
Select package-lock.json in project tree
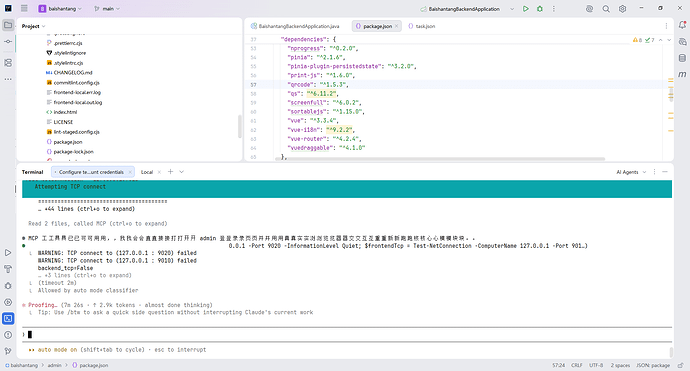pyautogui.click(x=73, y=152)
